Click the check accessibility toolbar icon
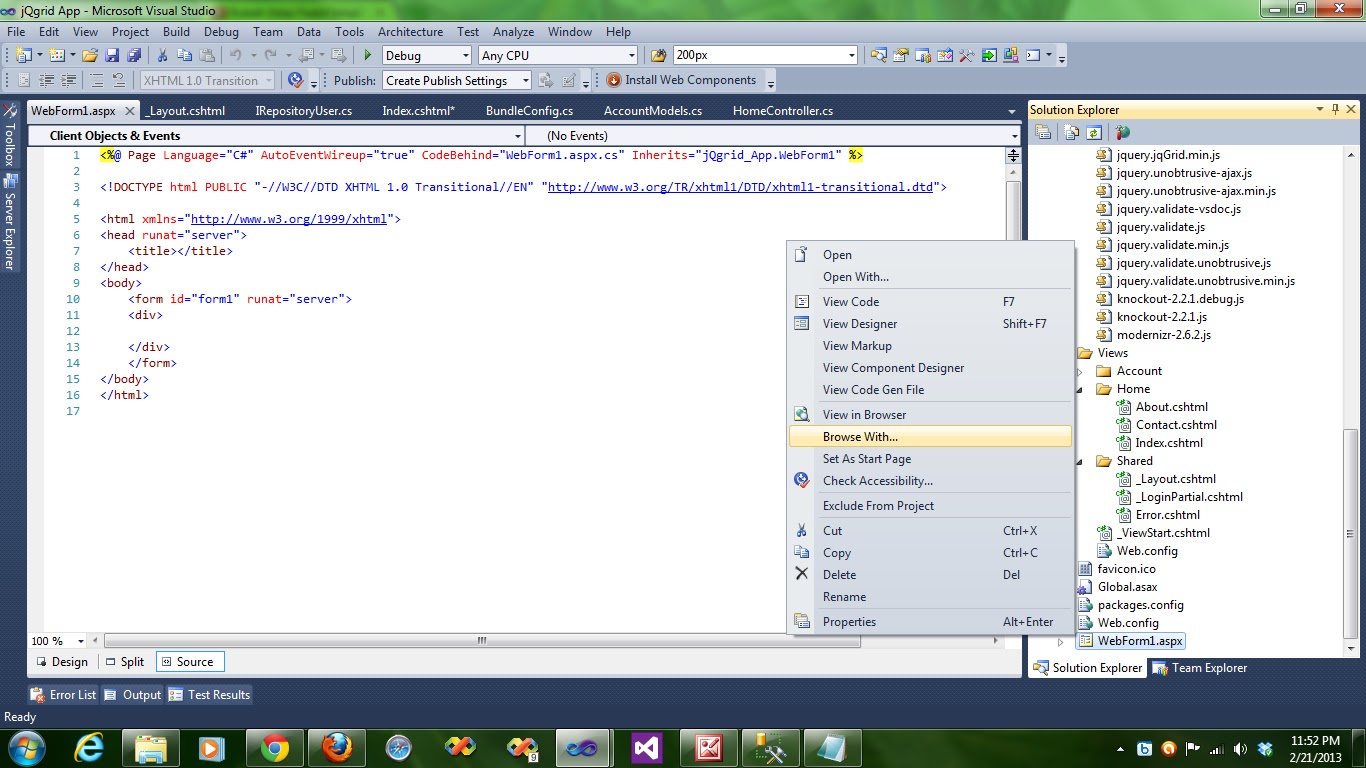 295,81
